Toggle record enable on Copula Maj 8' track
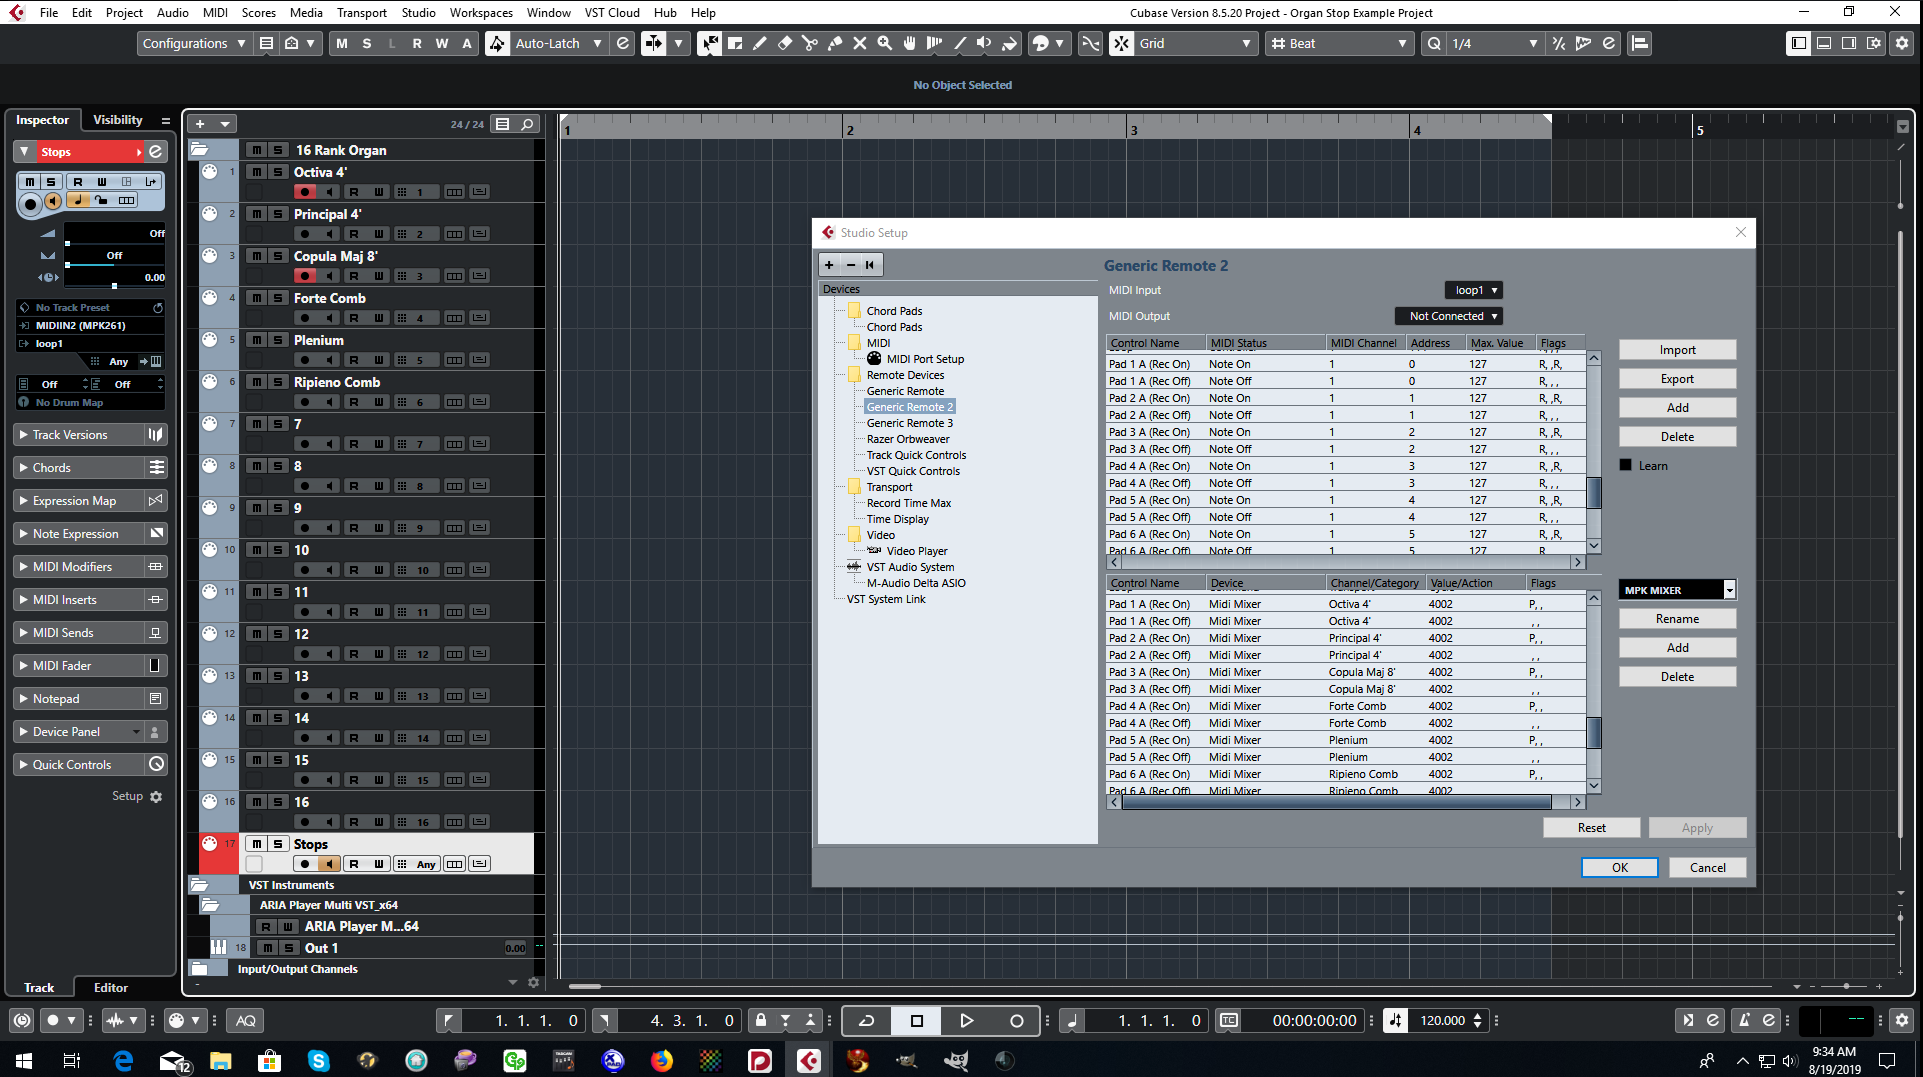Screen dimensions: 1923x1077 click(305, 276)
